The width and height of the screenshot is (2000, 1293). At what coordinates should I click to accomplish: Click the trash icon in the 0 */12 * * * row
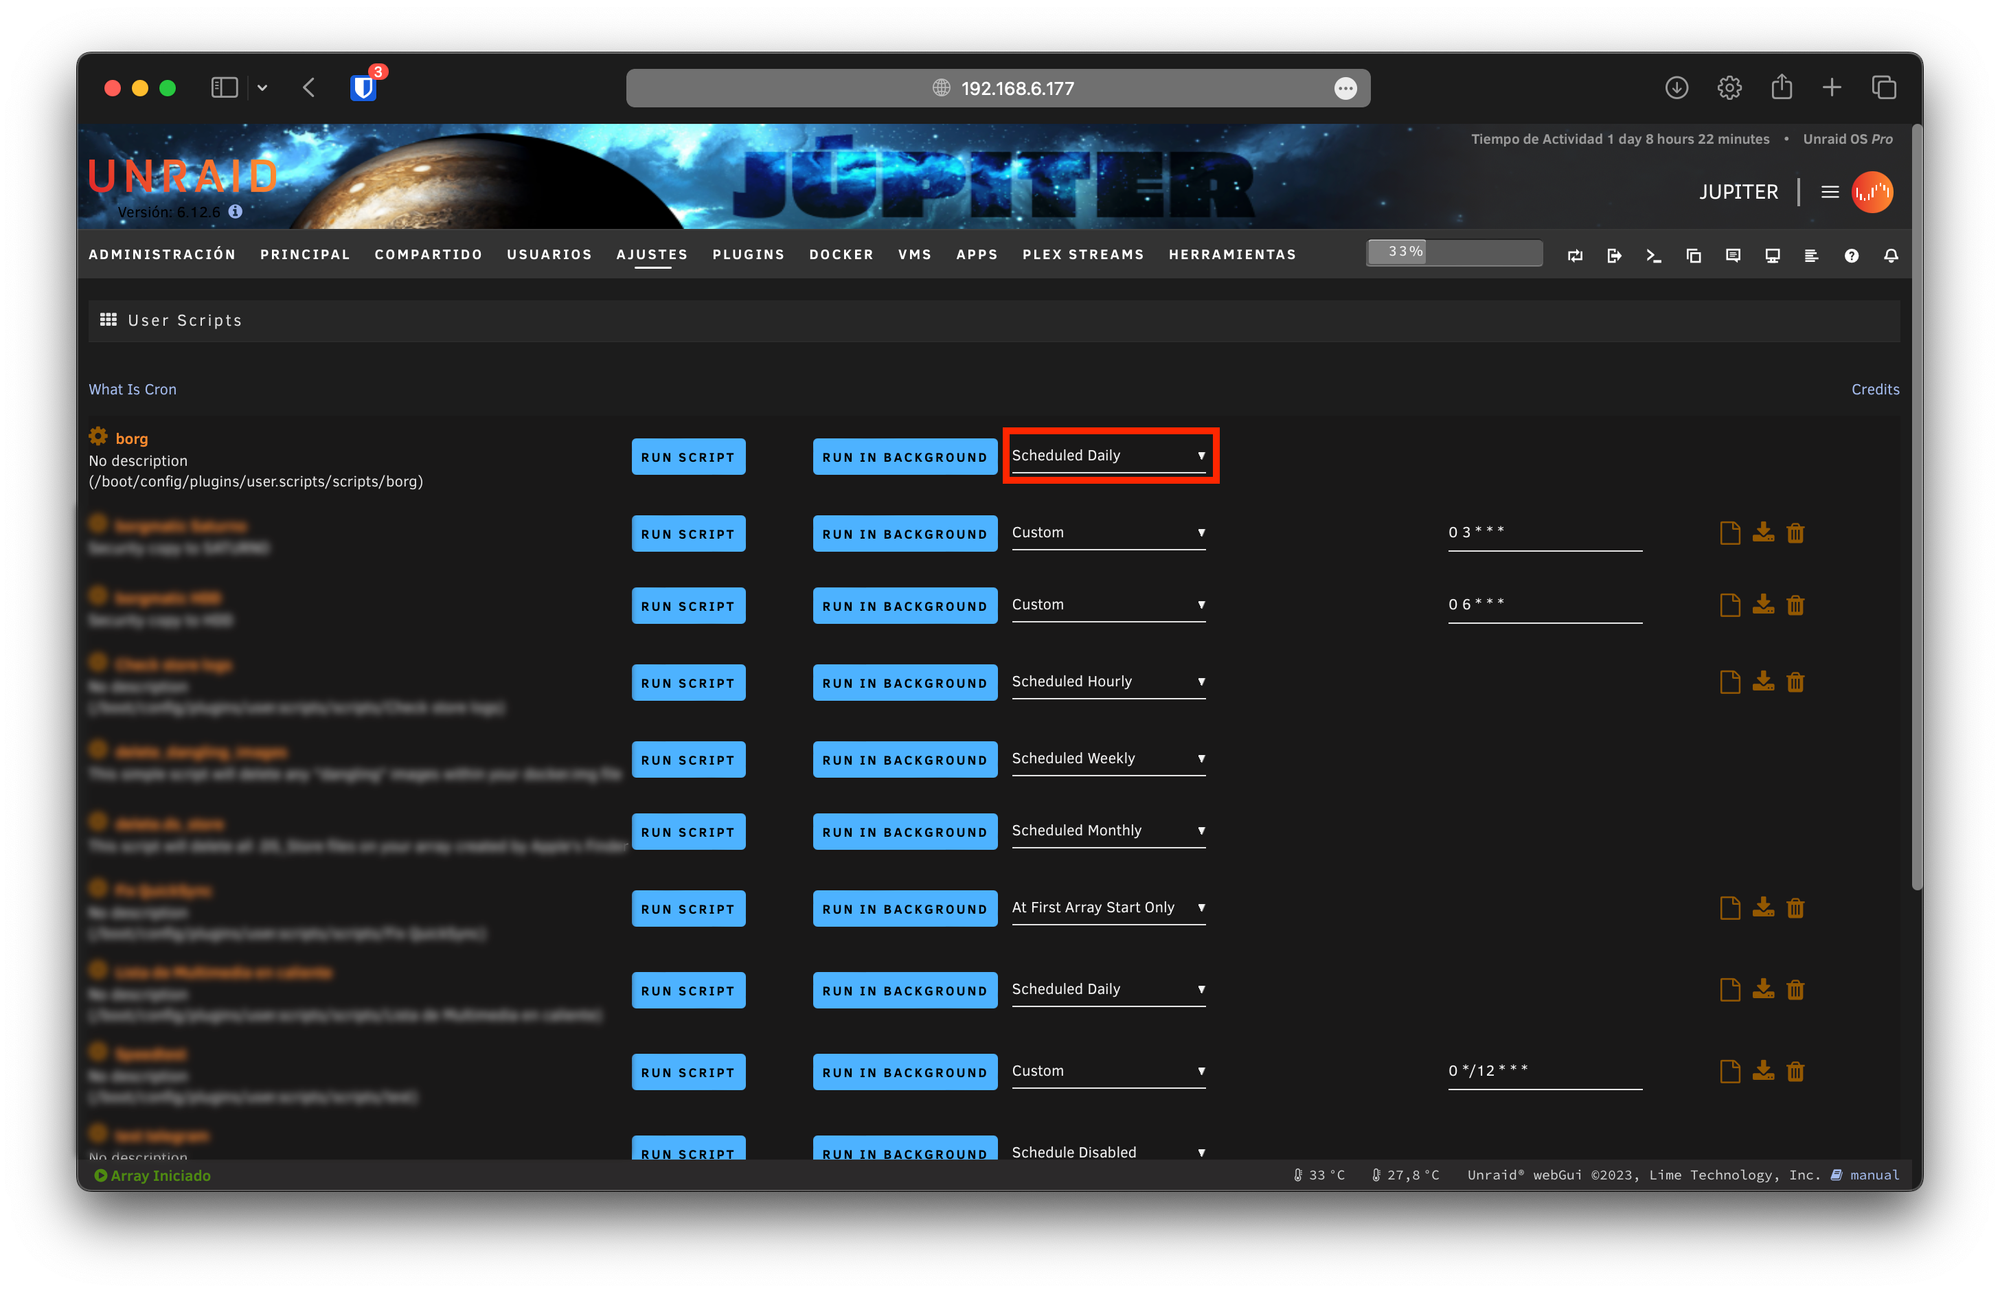pyautogui.click(x=1796, y=1071)
